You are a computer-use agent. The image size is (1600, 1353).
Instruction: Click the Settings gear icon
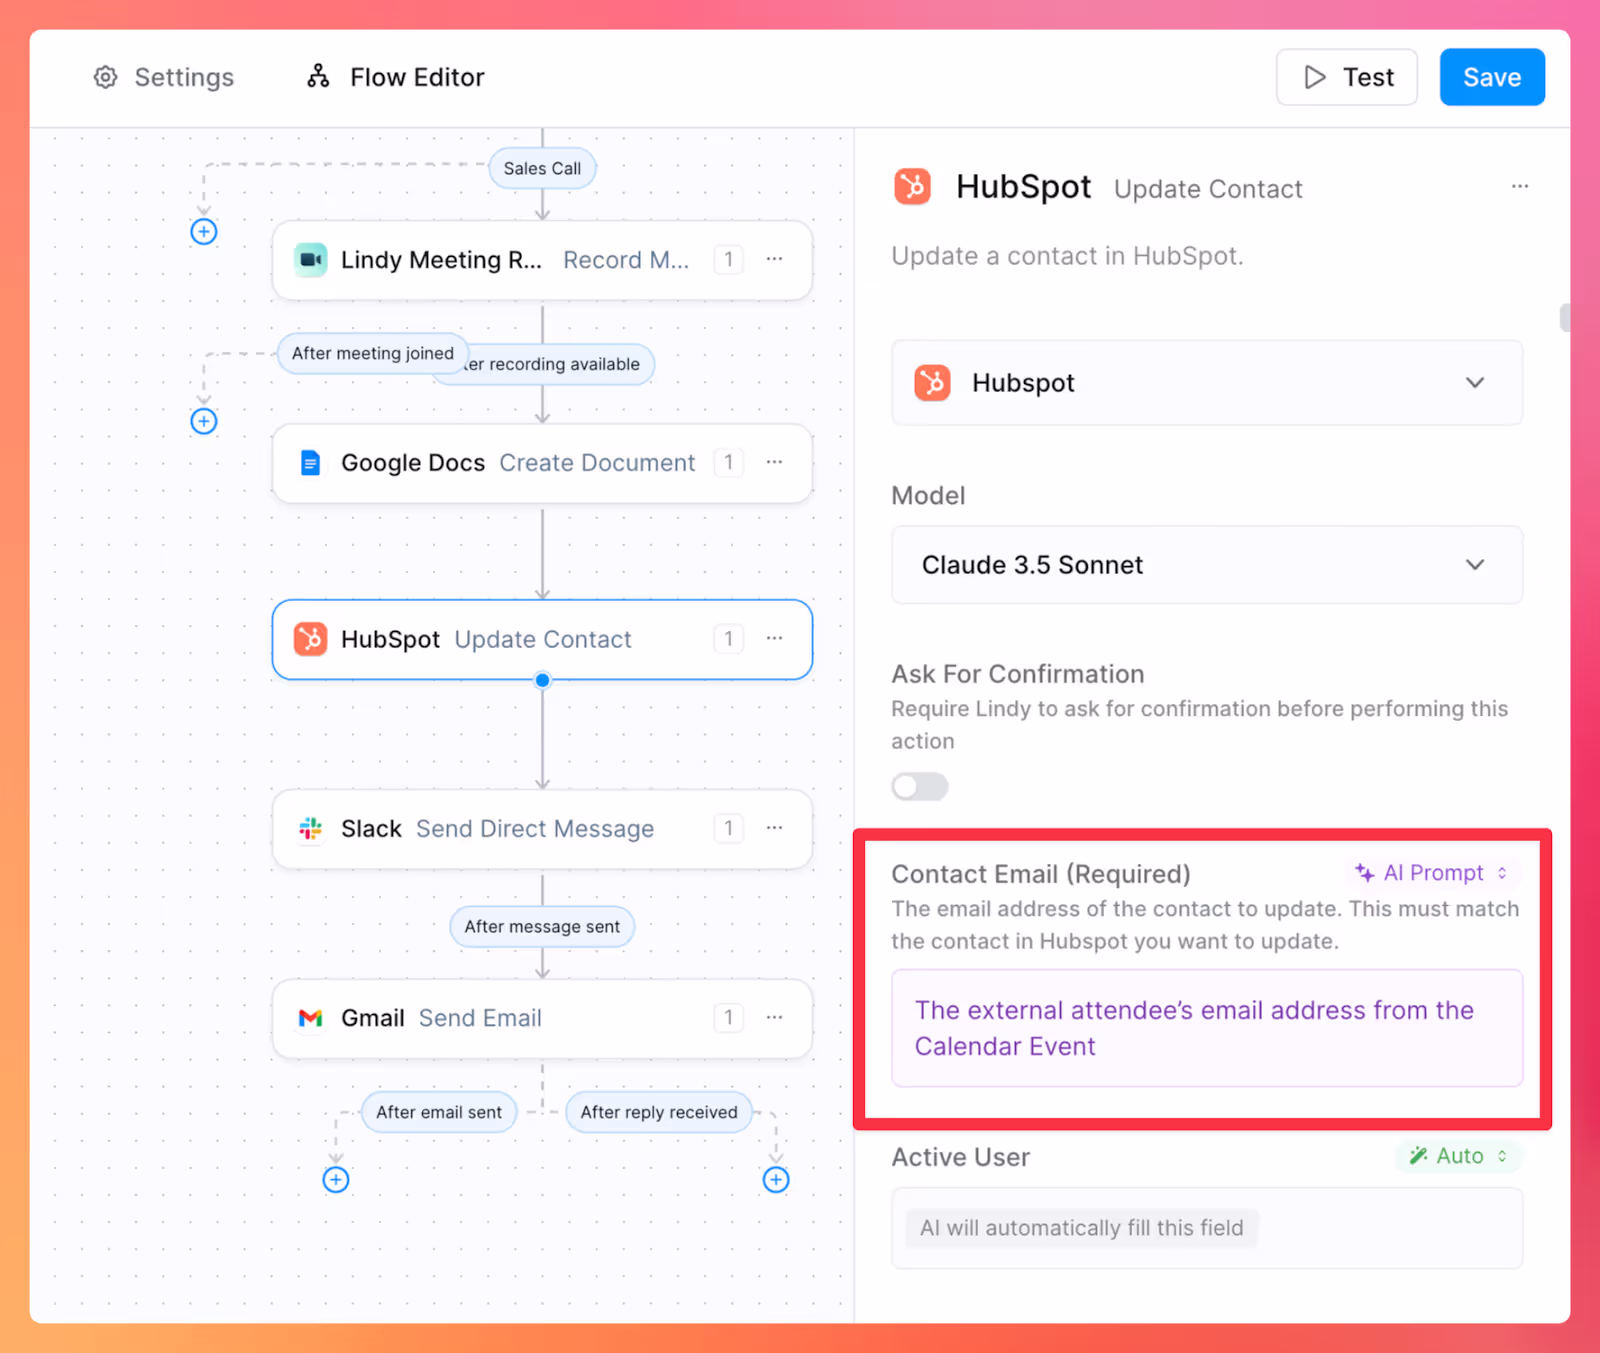click(106, 77)
